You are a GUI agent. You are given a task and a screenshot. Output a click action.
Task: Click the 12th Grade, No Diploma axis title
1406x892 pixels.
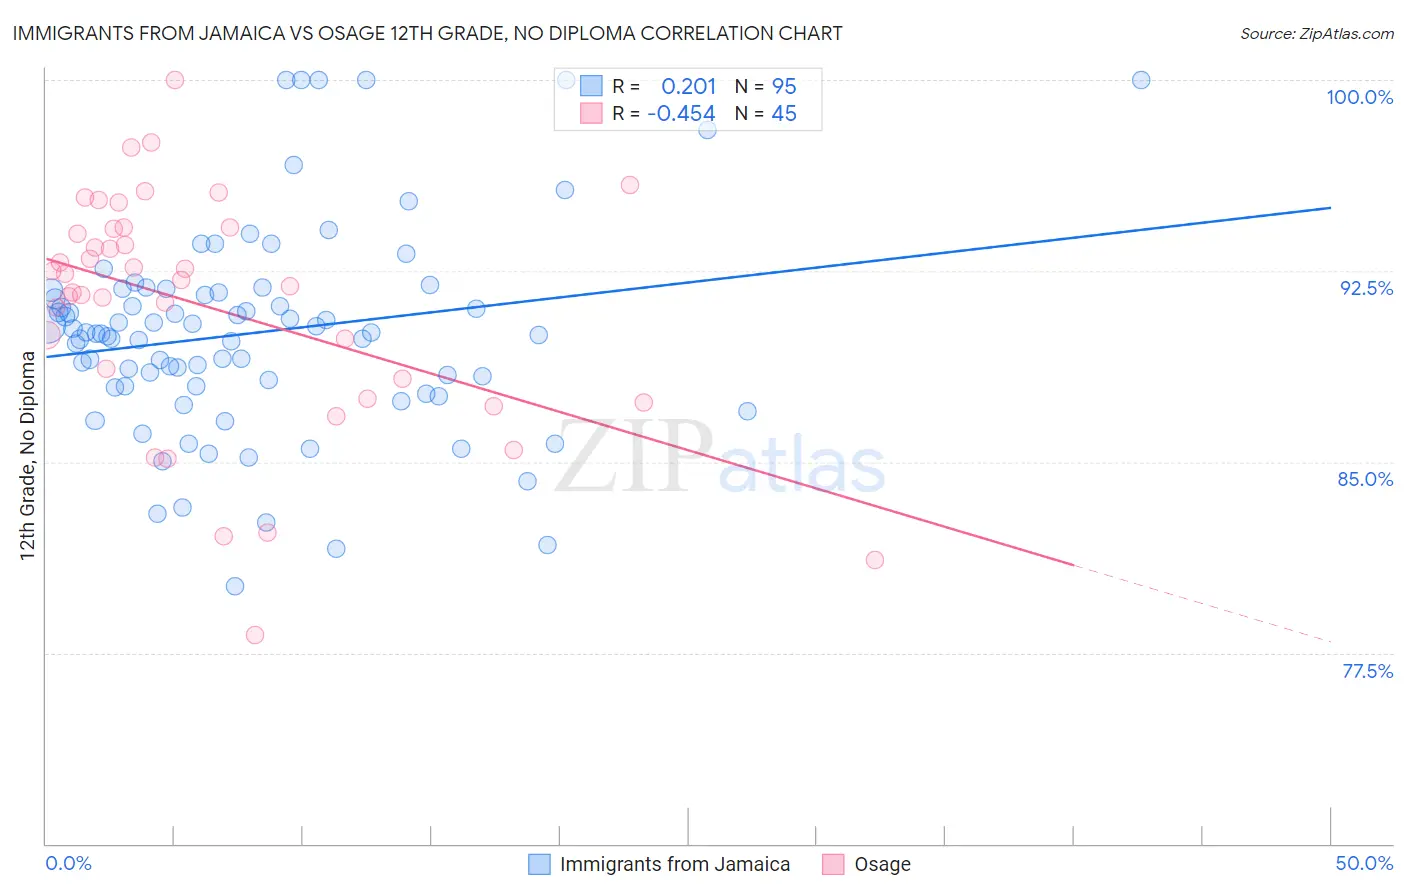pos(28,455)
